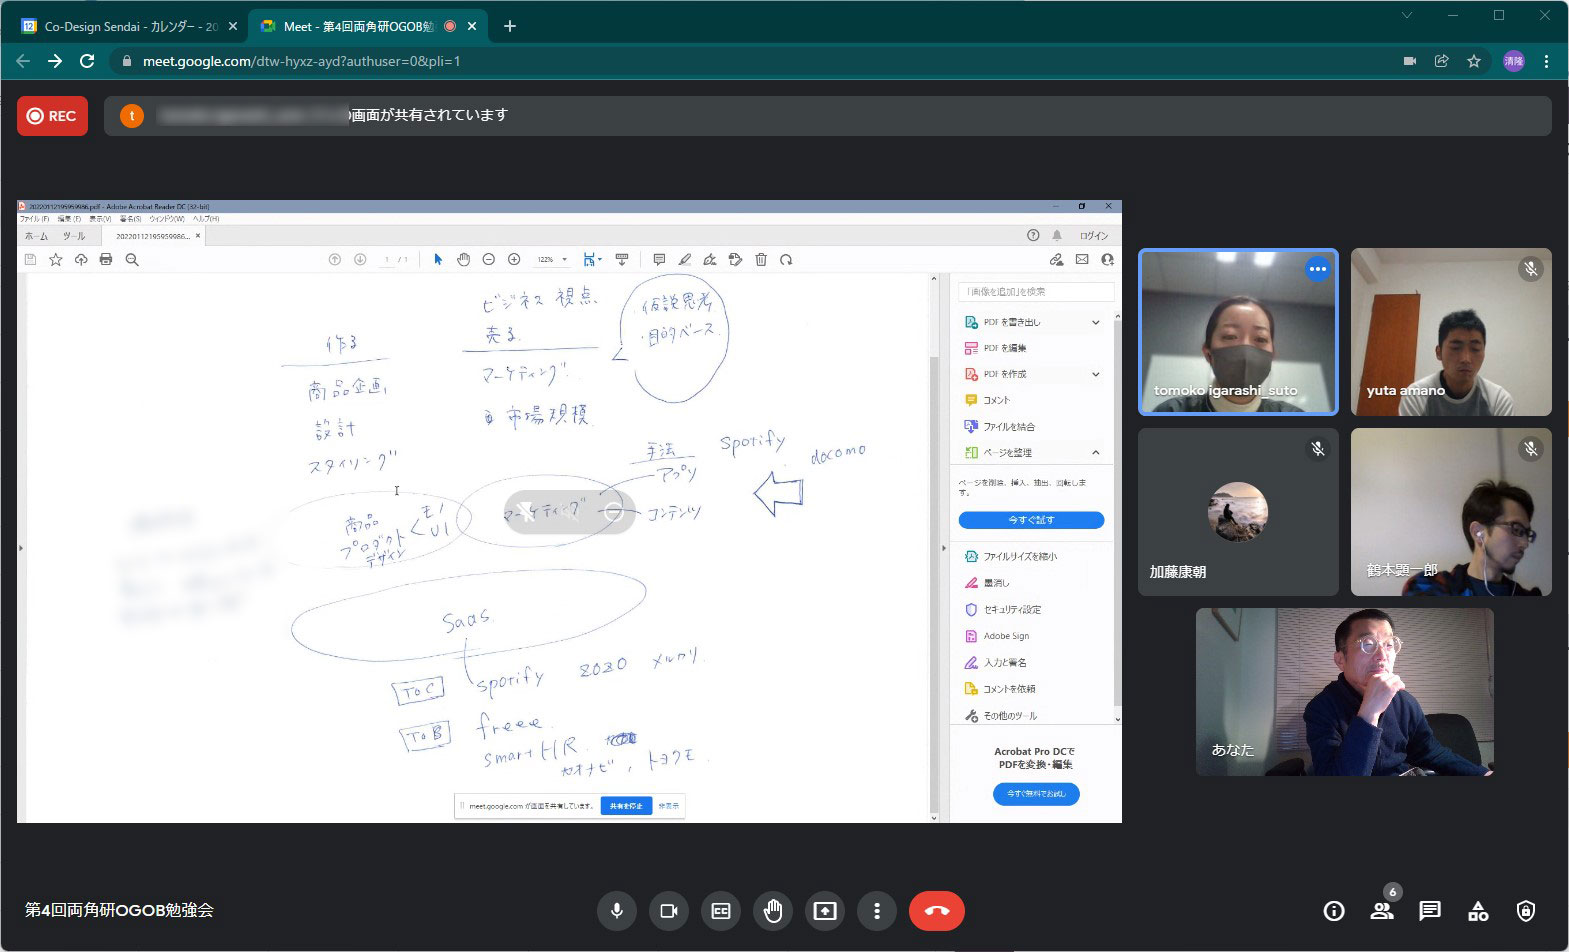Open the present screen option
Screen dimensions: 1569x952
pos(825,911)
